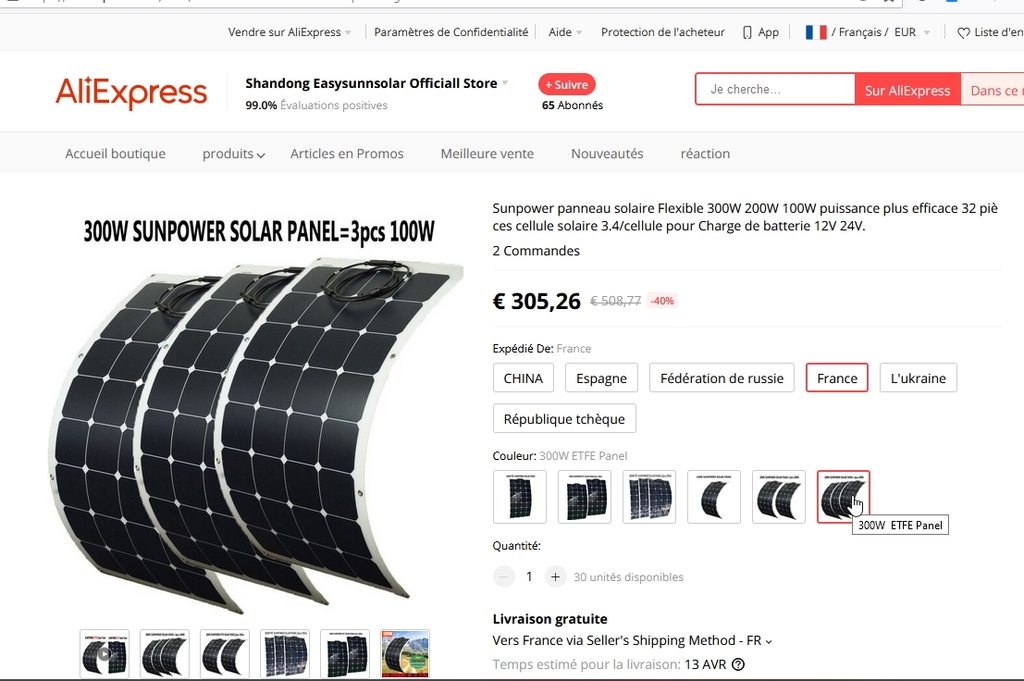1024x681 pixels.
Task: Click the 'Je cherche...' search field
Action: point(775,89)
